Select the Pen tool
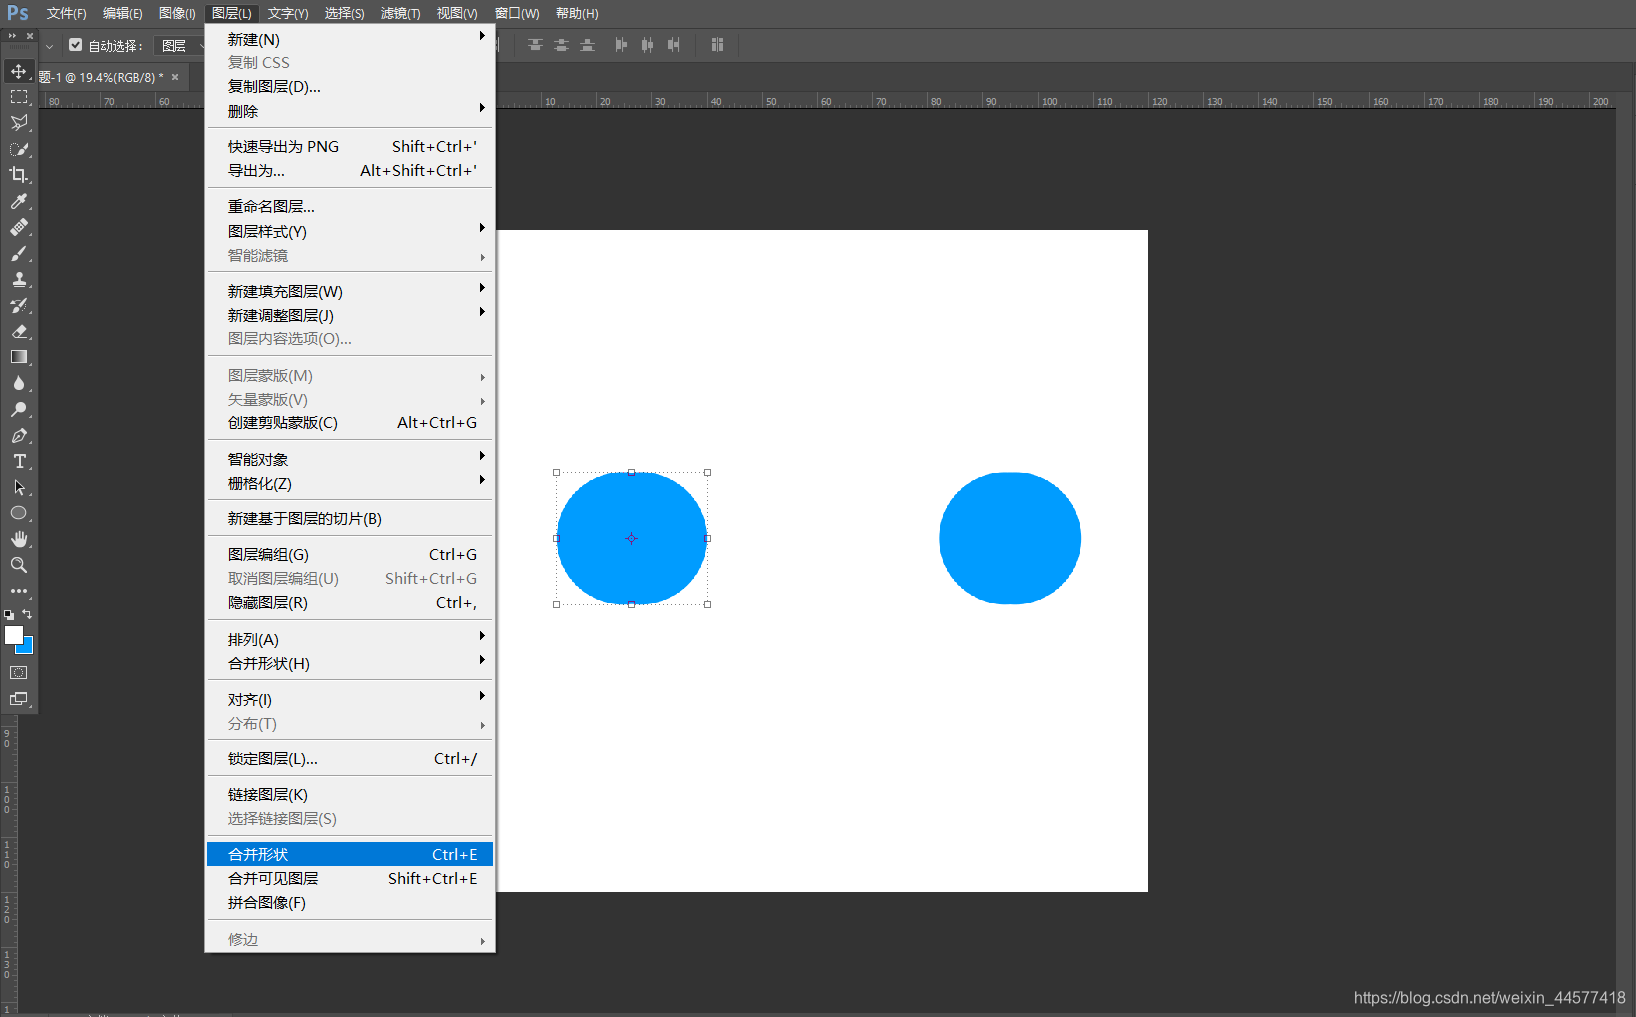This screenshot has height=1017, width=1636. 19,435
